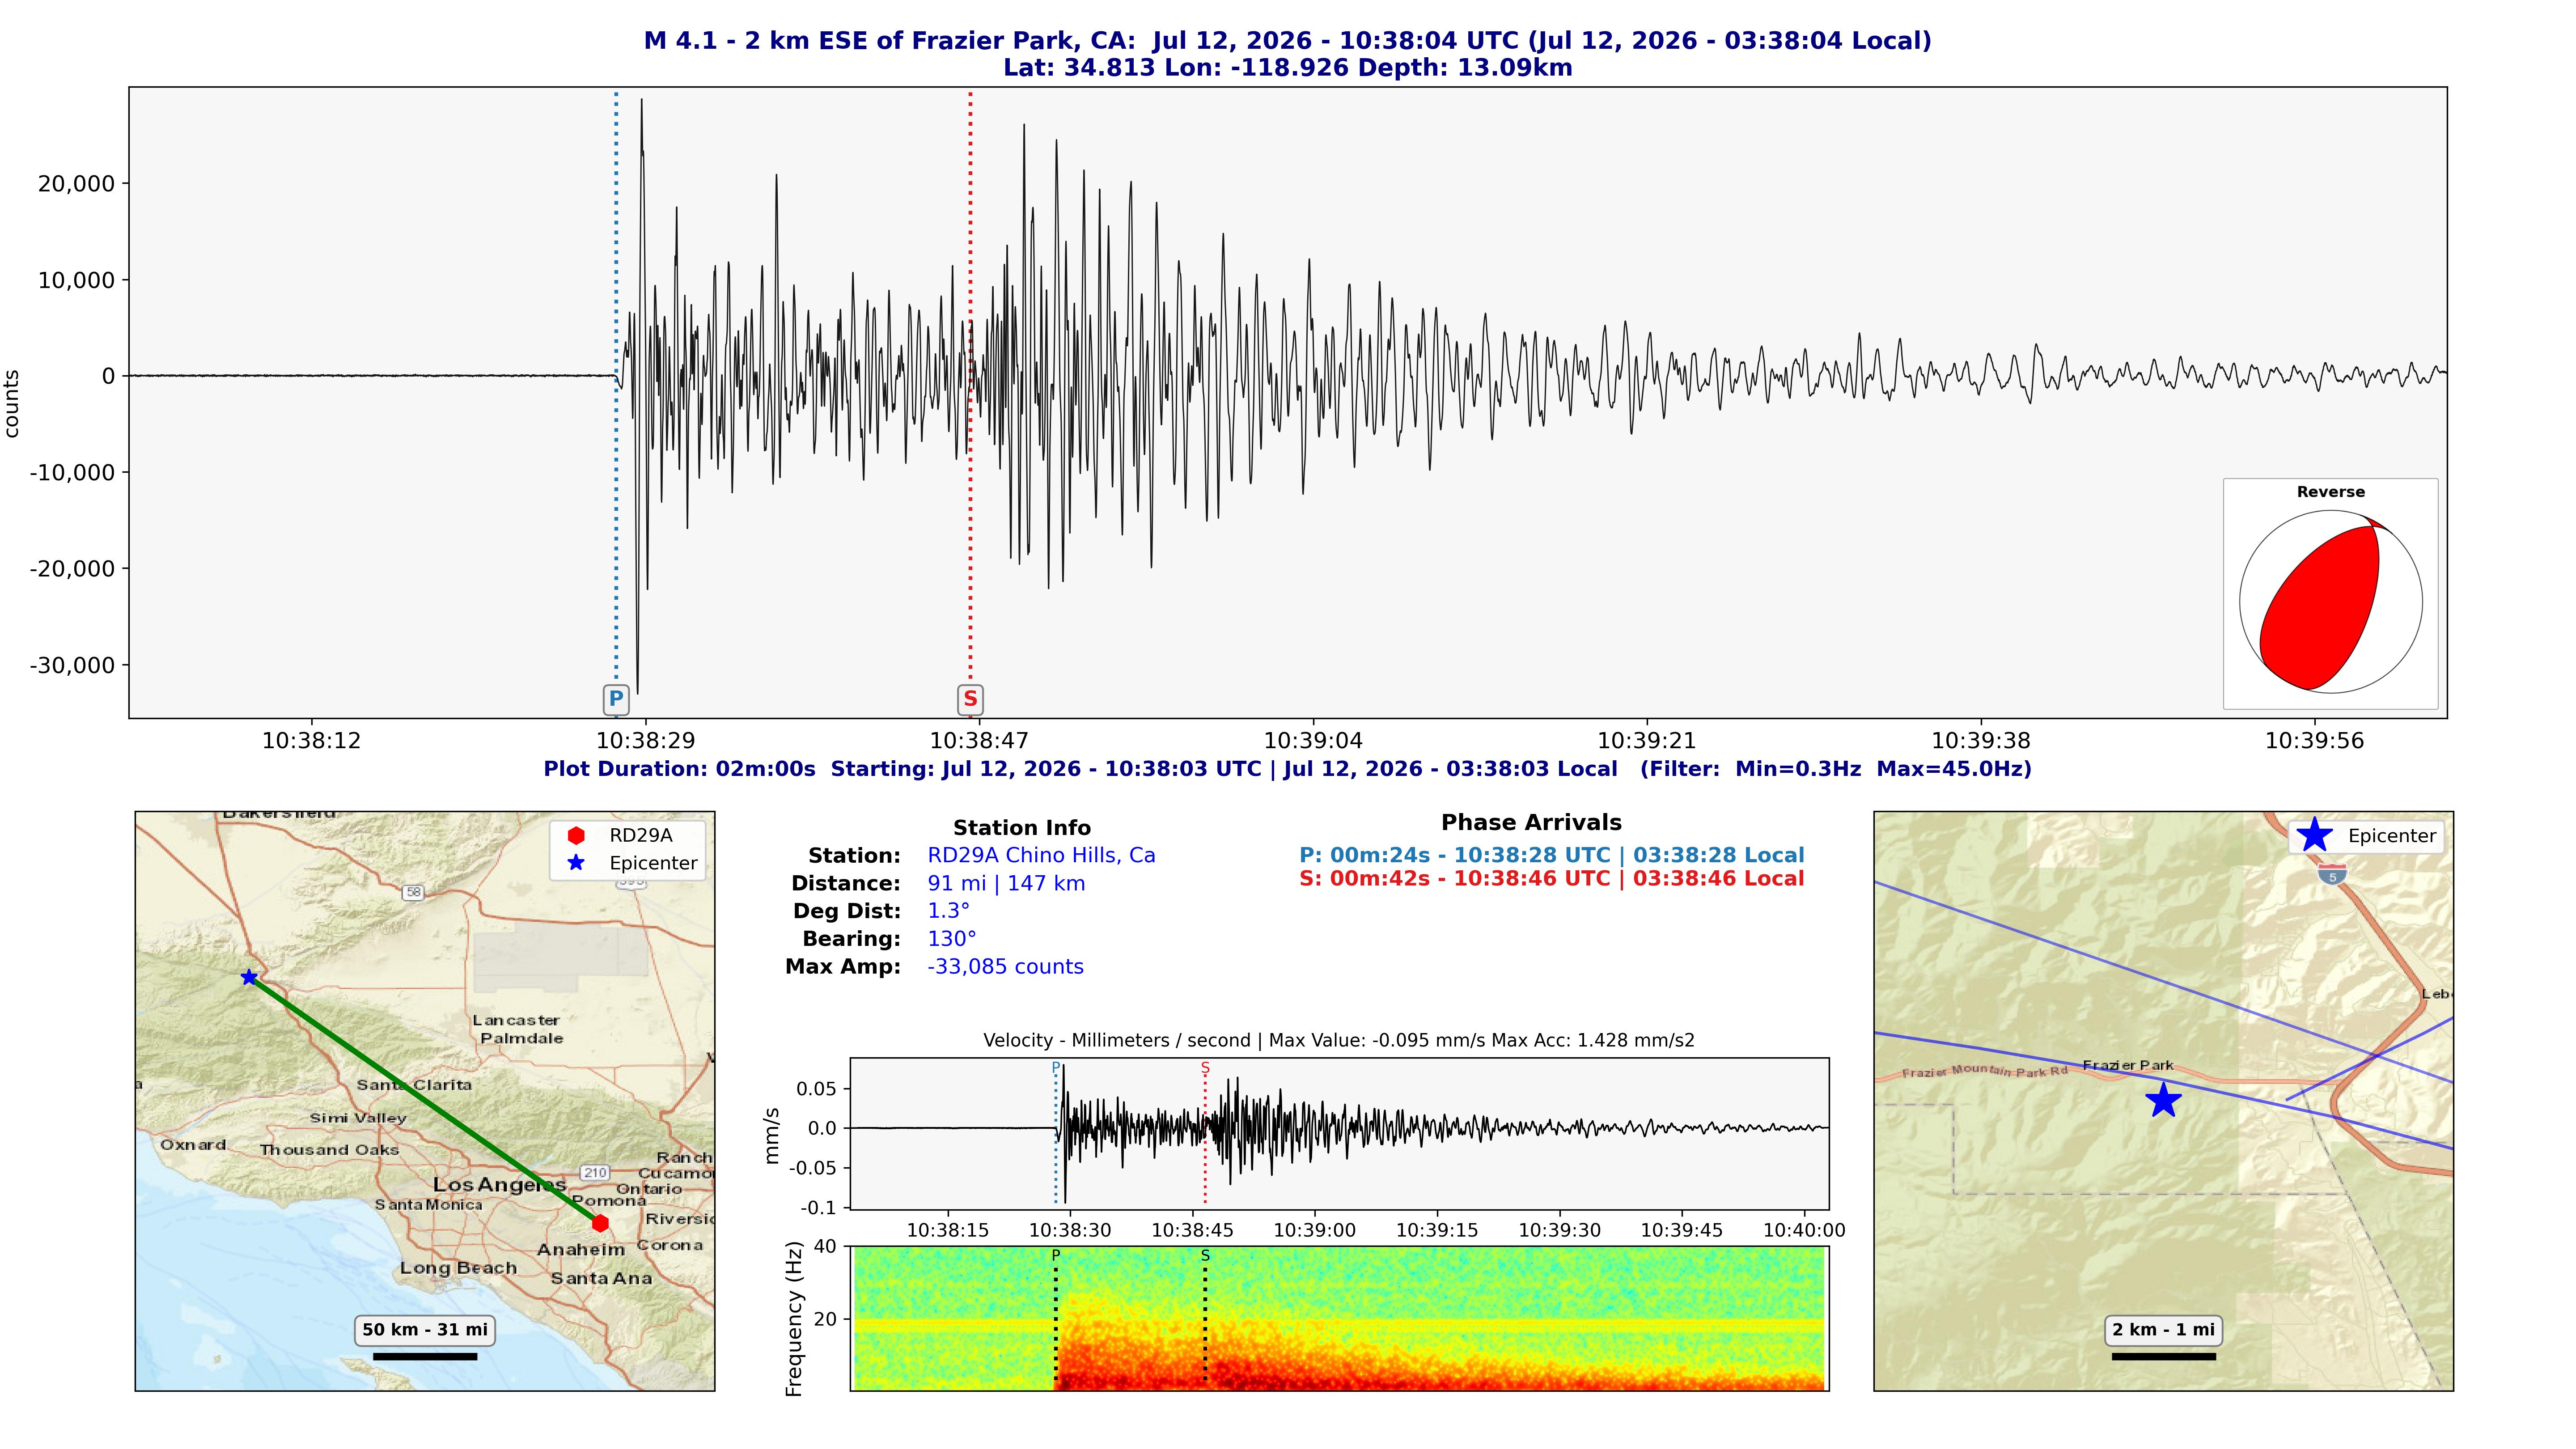This screenshot has height=1449, width=2576.
Task: Click the 10:38:47 time tick label
Action: click(x=979, y=741)
